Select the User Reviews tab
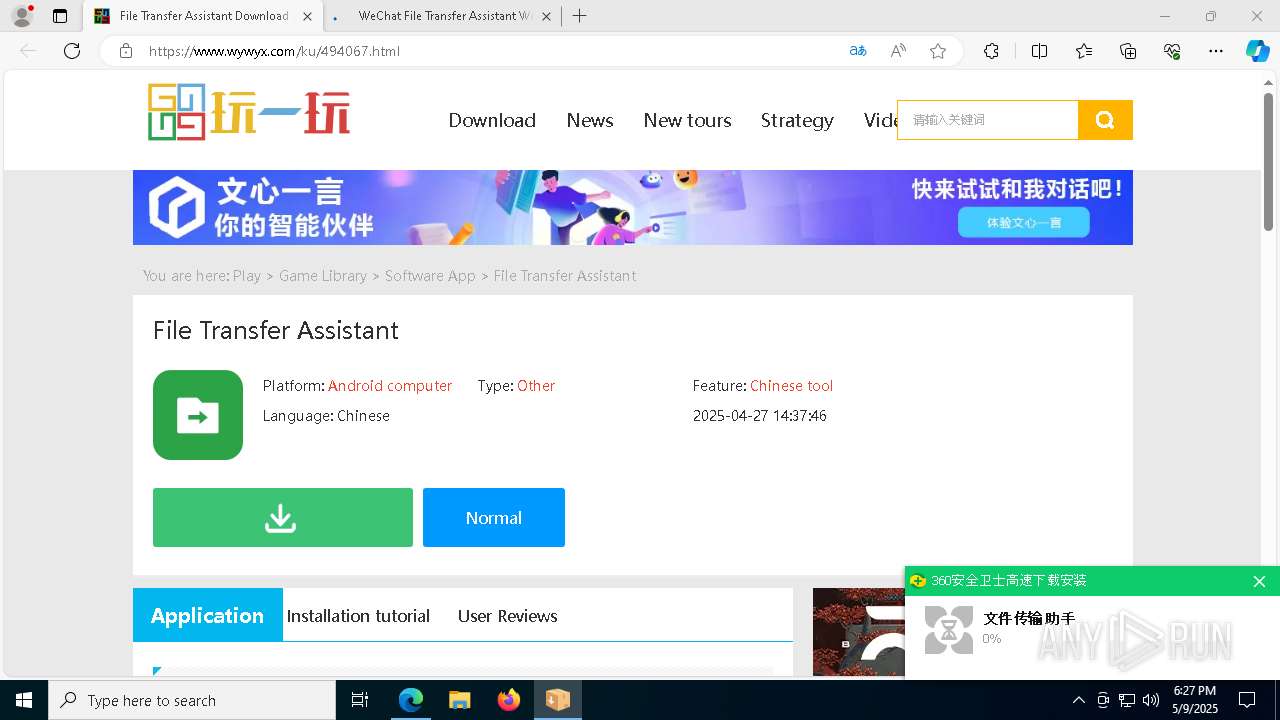 (508, 616)
